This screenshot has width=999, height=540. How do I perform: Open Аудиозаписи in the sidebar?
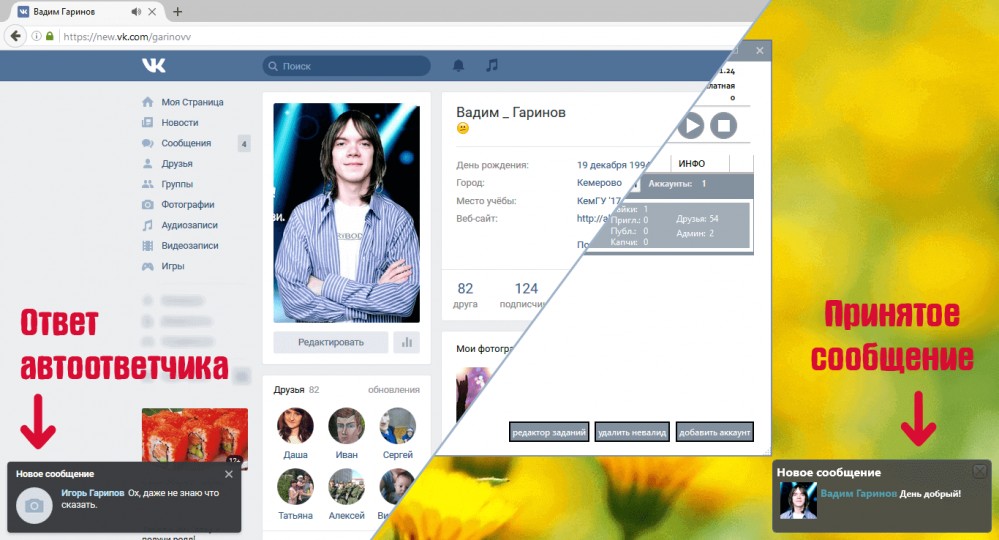(x=189, y=225)
